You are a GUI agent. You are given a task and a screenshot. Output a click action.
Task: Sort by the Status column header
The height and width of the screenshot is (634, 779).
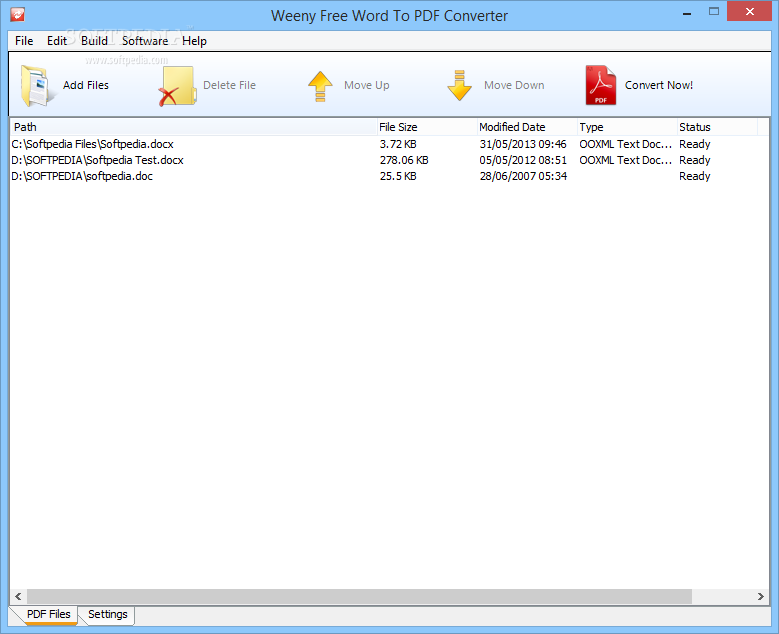pyautogui.click(x=717, y=127)
